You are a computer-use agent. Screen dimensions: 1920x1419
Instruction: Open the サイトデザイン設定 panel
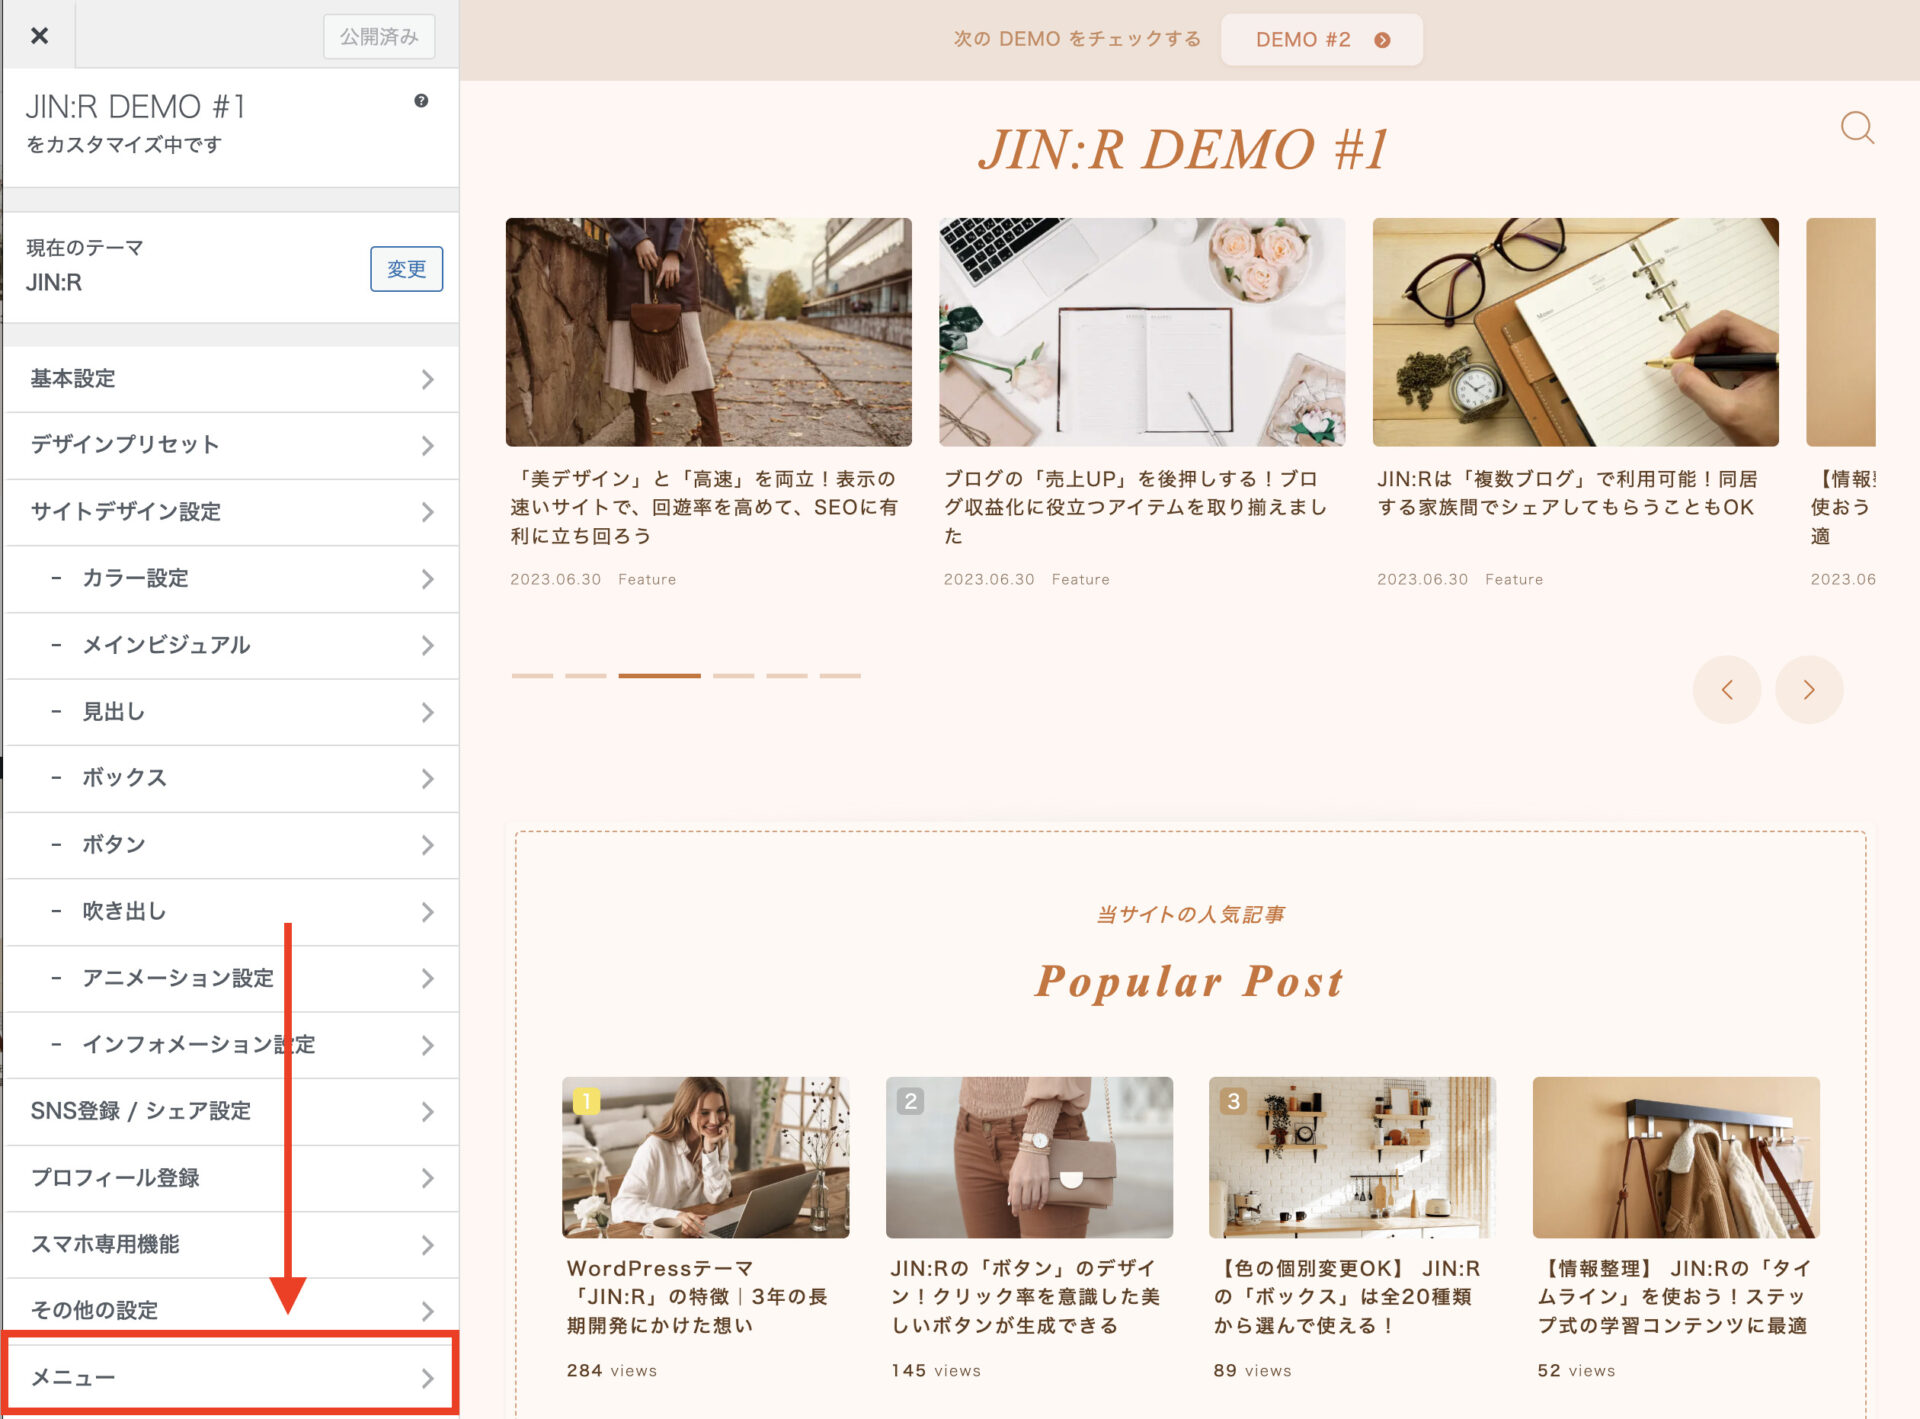pos(232,512)
